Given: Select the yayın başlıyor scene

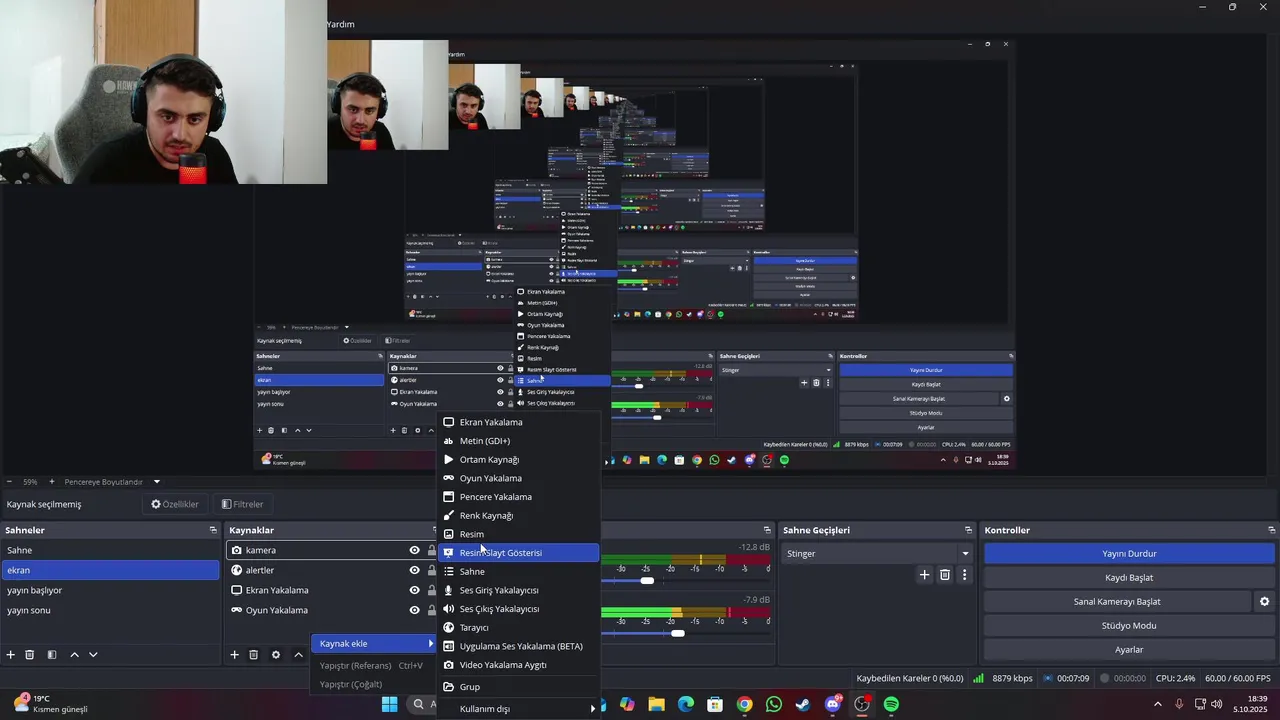Looking at the screenshot, I should [110, 590].
